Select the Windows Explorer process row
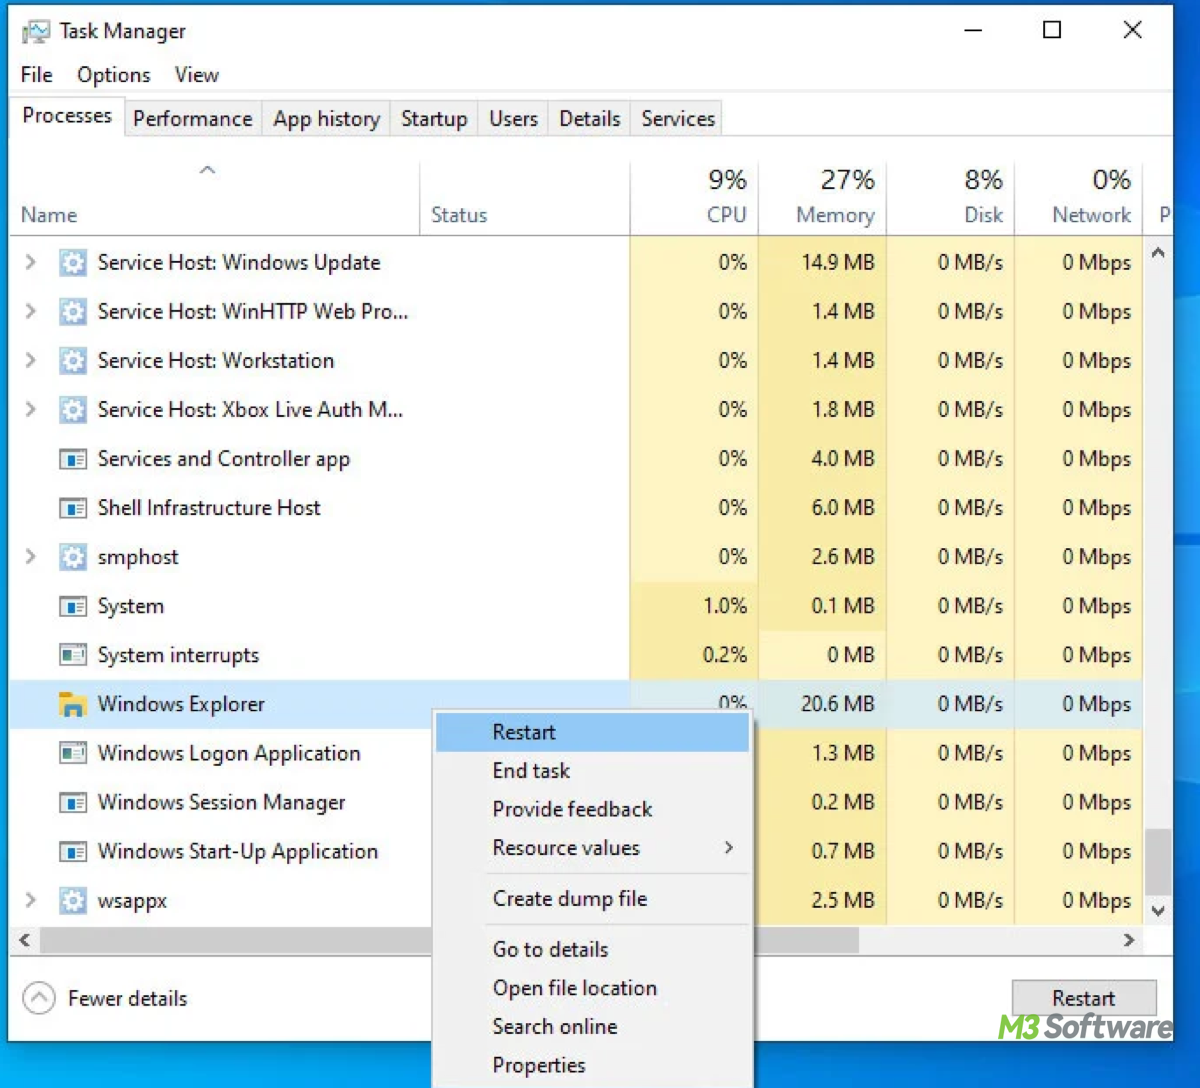 click(576, 704)
